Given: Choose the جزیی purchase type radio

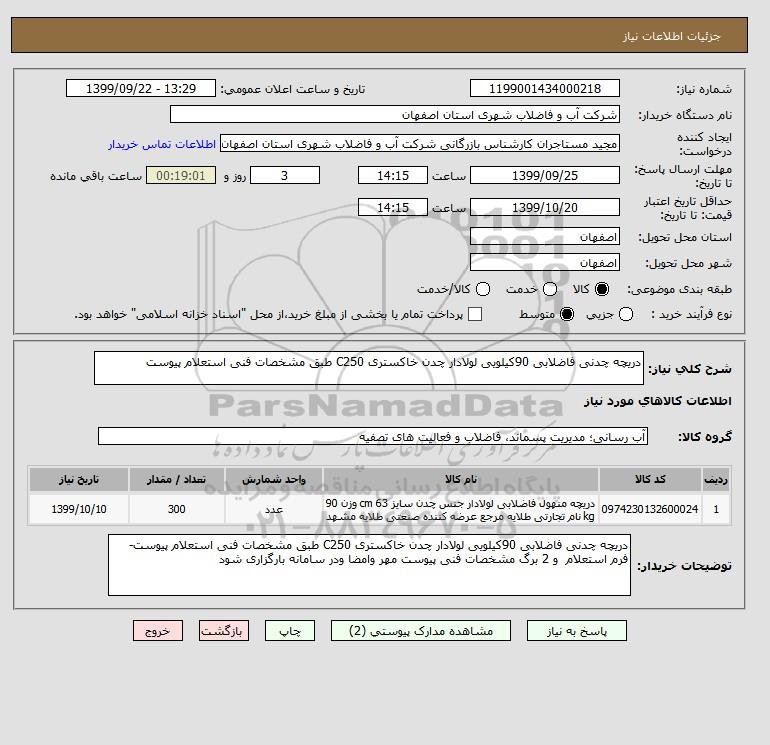Looking at the screenshot, I should (626, 314).
